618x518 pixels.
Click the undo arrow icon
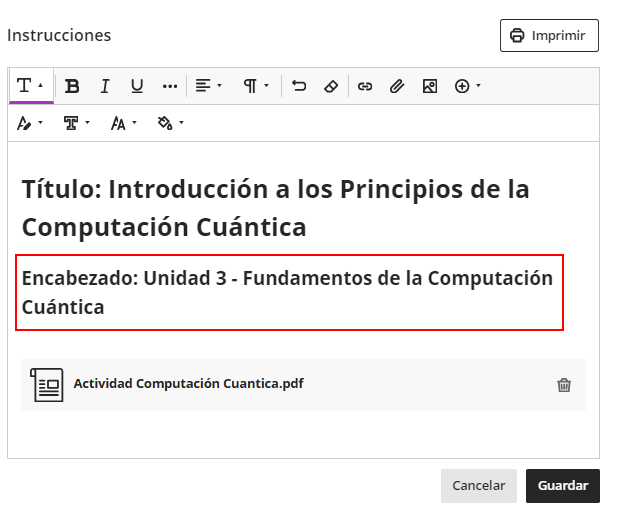click(299, 86)
